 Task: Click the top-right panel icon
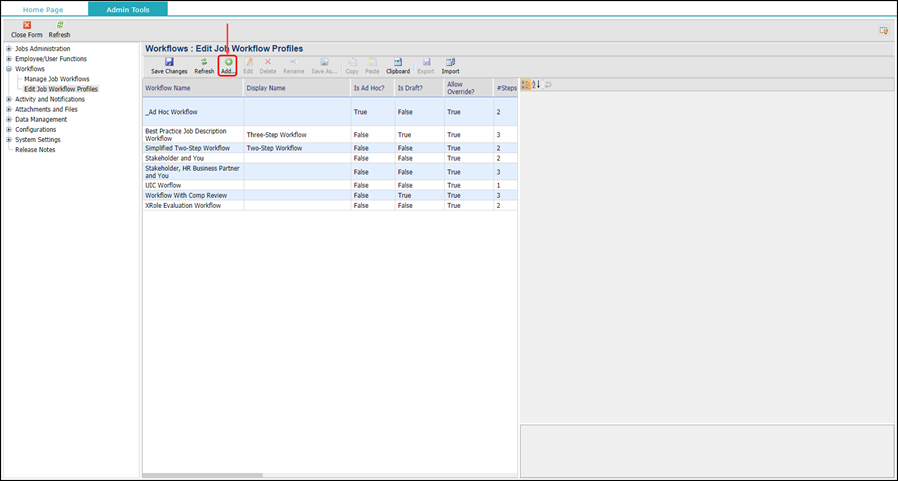884,30
